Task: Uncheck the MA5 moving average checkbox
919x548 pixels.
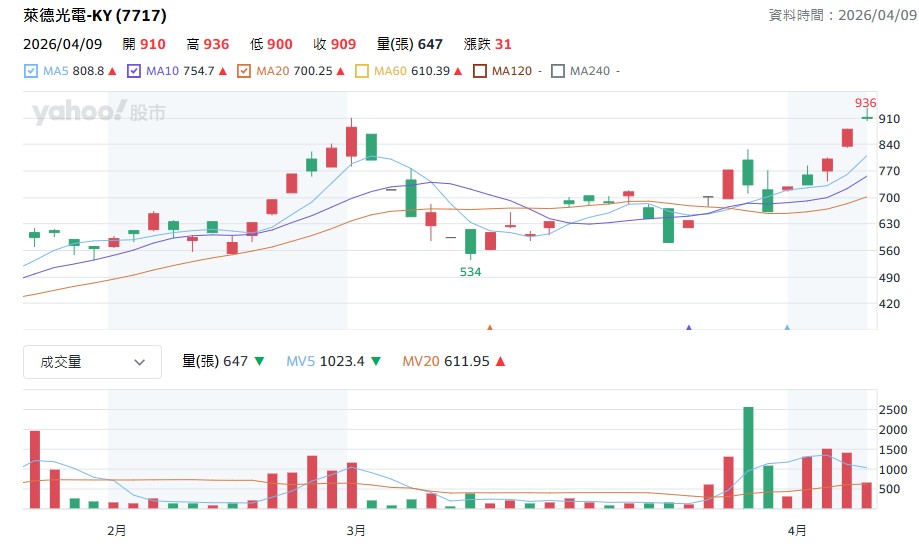Action: pyautogui.click(x=30, y=71)
